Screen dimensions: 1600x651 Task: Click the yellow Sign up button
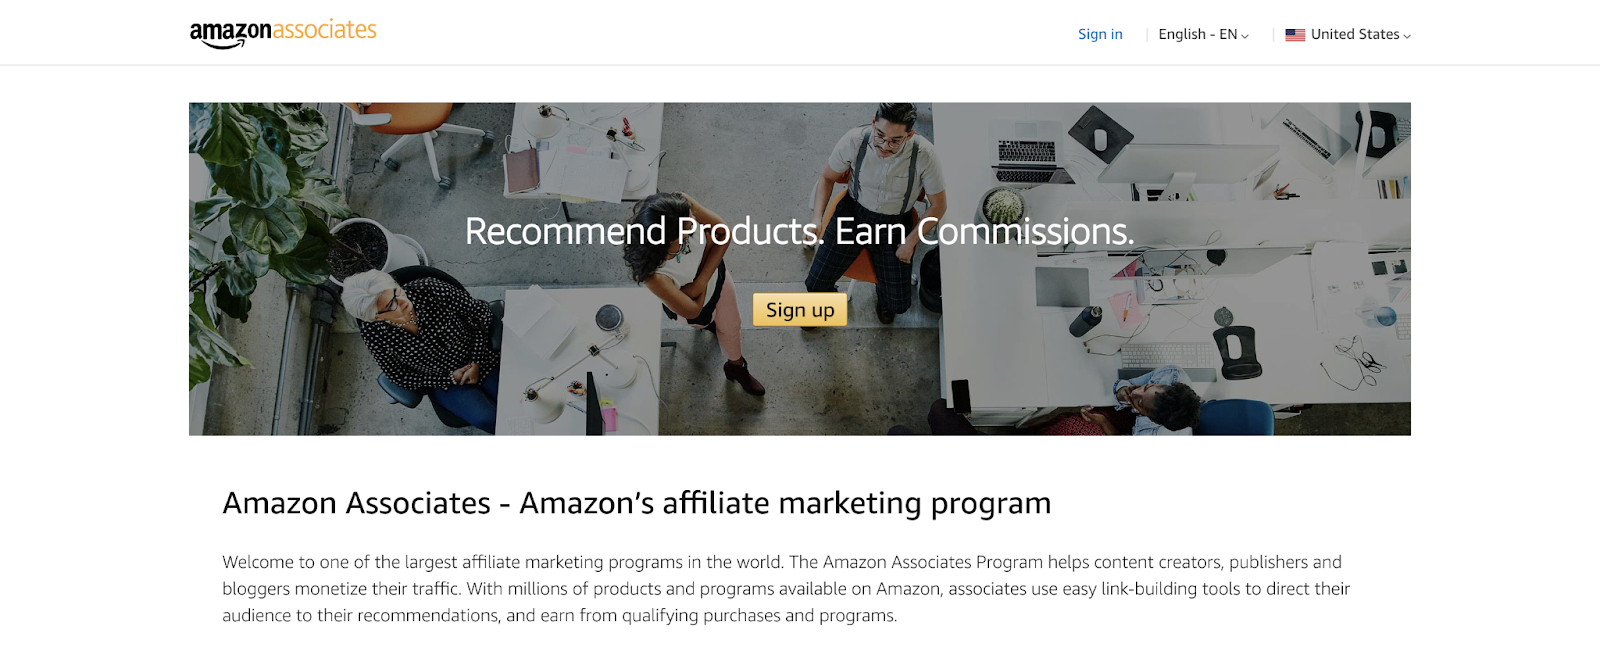(x=800, y=310)
